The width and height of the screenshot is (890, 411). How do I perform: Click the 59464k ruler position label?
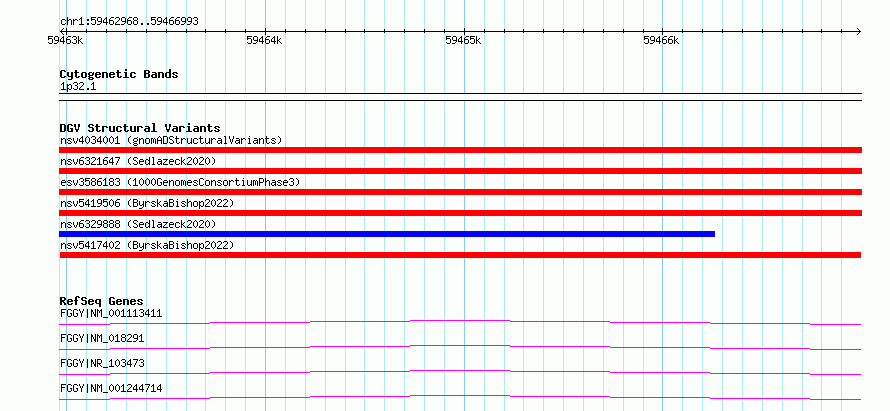click(264, 41)
